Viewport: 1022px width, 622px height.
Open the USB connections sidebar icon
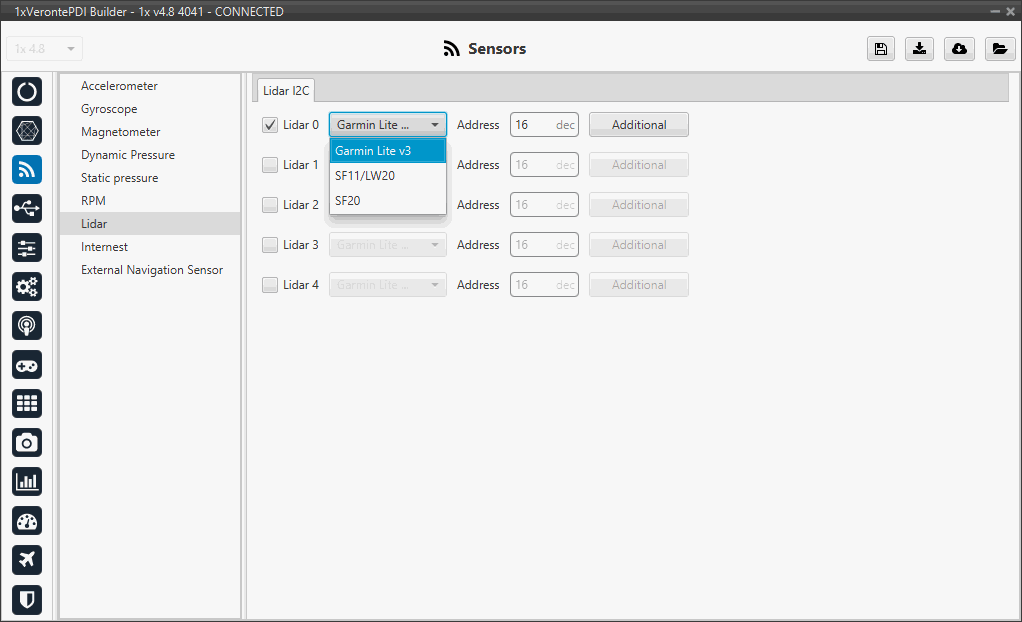tap(27, 209)
